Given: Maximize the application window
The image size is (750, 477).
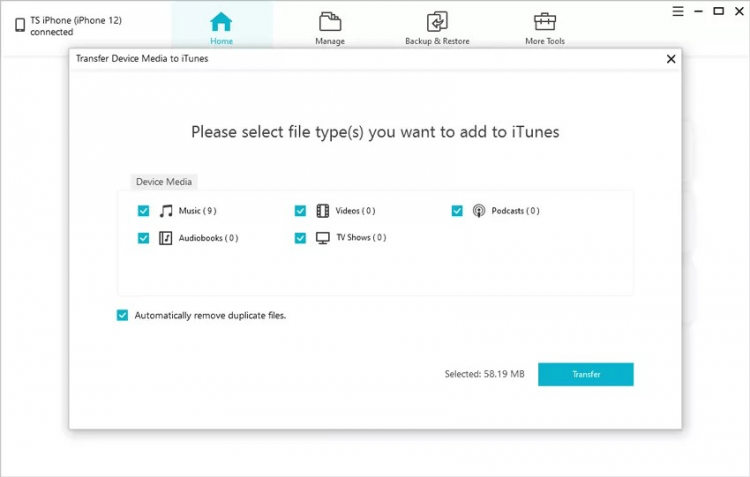Looking at the screenshot, I should (718, 11).
